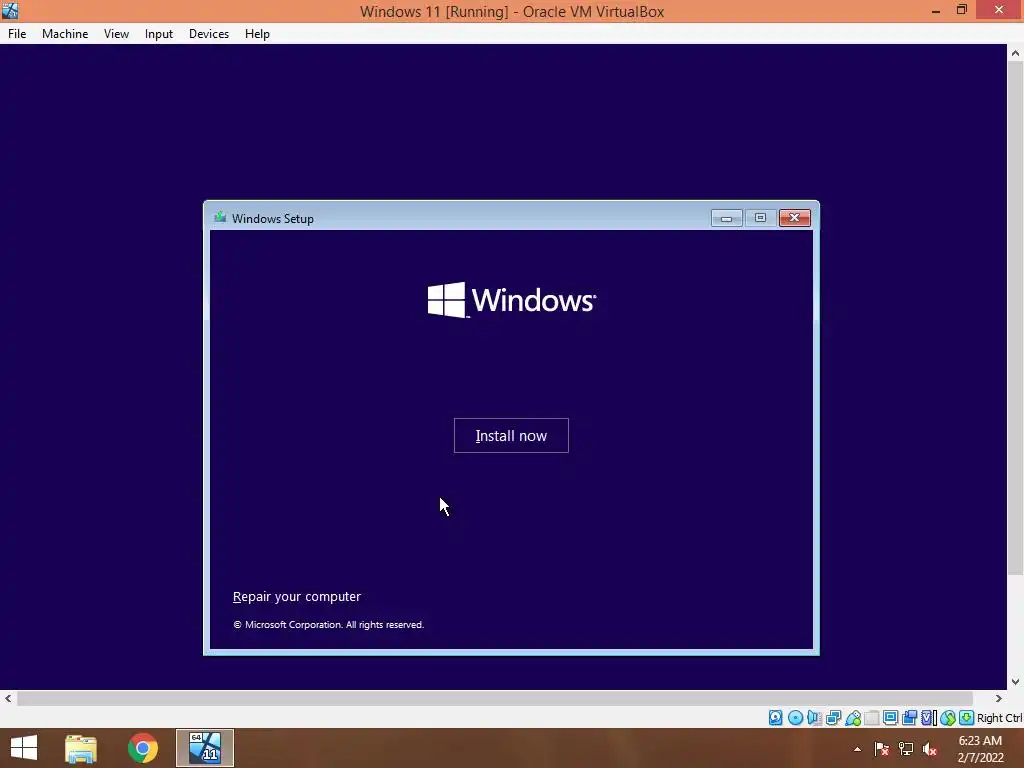Click the Repair your computer link
Viewport: 1024px width, 768px height.
pyautogui.click(x=296, y=596)
